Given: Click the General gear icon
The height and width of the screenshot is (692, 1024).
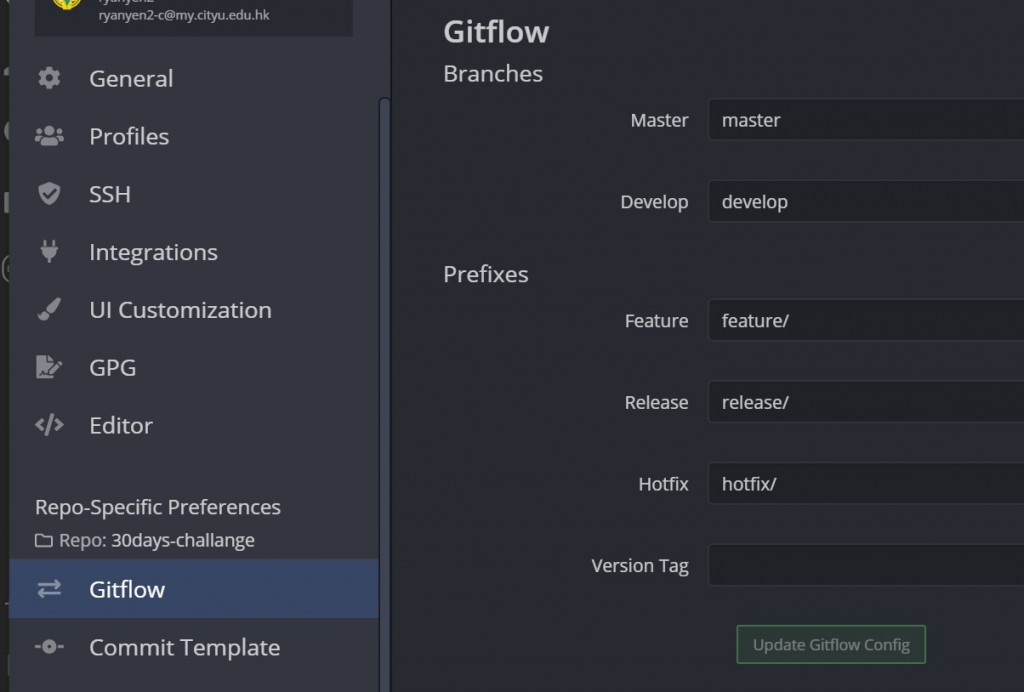Looking at the screenshot, I should (x=49, y=78).
